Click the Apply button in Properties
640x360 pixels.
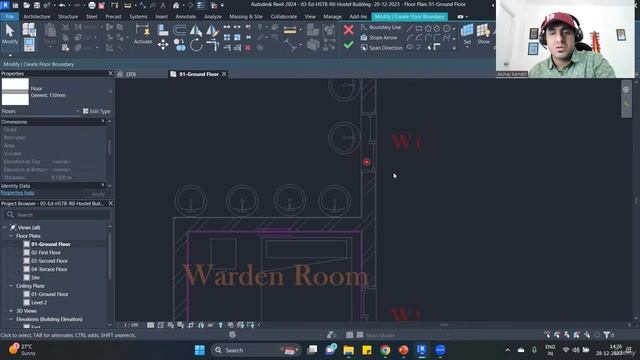[98, 194]
